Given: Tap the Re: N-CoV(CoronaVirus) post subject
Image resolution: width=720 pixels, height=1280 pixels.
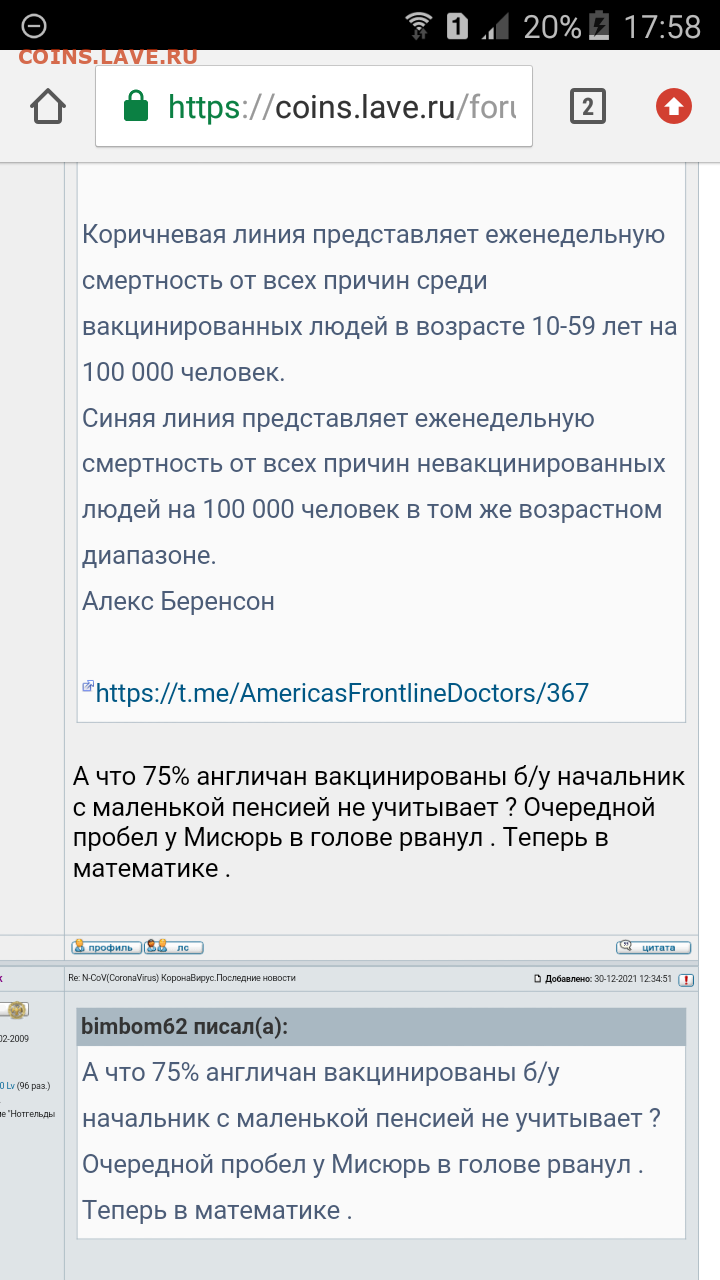Looking at the screenshot, I should (x=182, y=978).
